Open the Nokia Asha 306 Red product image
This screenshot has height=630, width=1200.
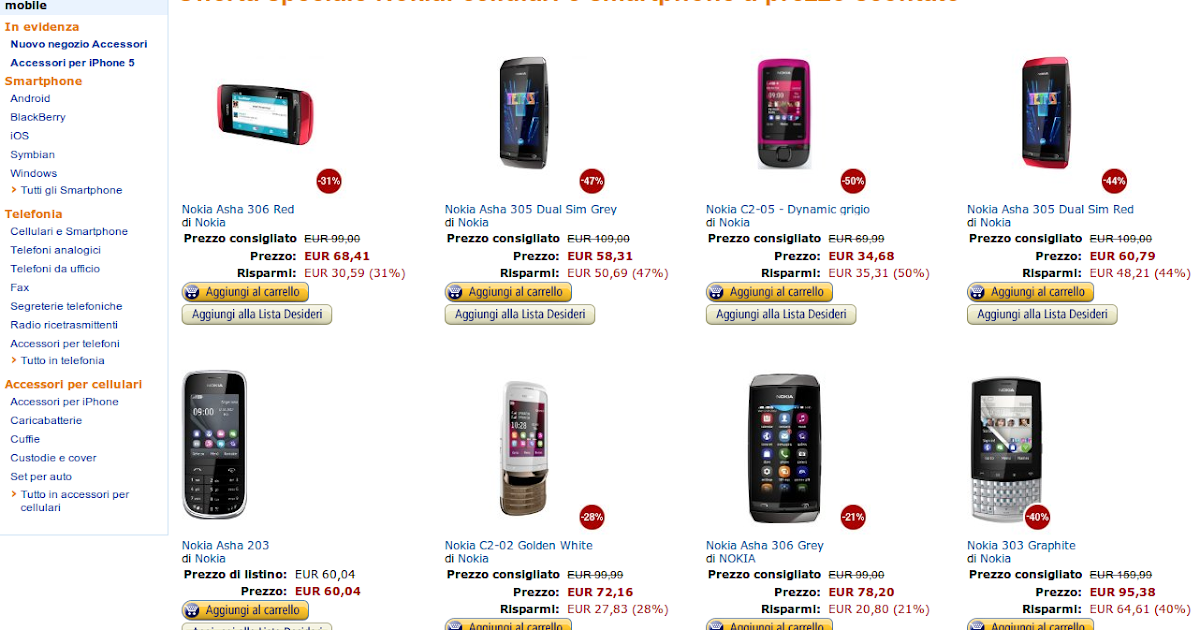click(266, 112)
